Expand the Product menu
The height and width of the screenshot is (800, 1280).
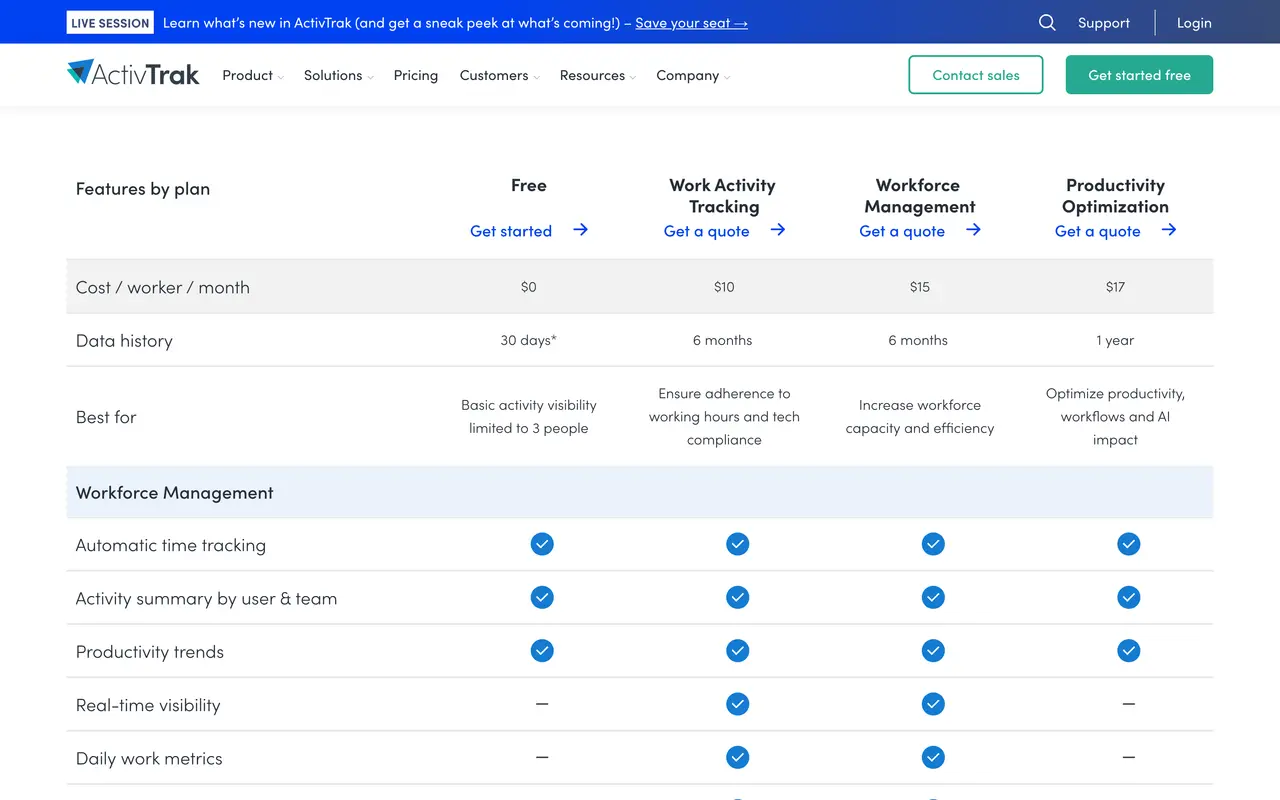[253, 75]
